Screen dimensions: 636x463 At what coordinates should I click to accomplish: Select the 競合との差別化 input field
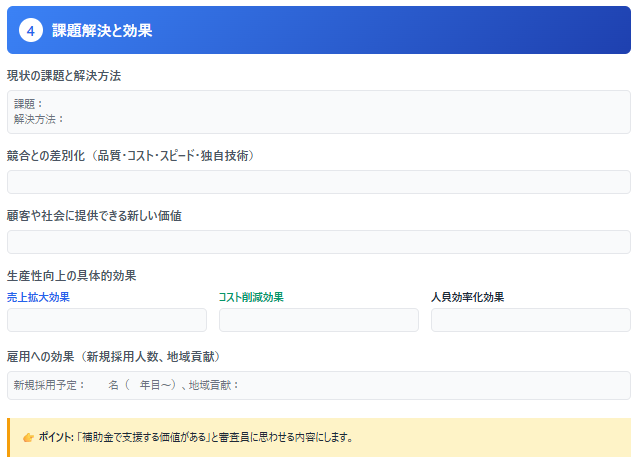[318, 182]
